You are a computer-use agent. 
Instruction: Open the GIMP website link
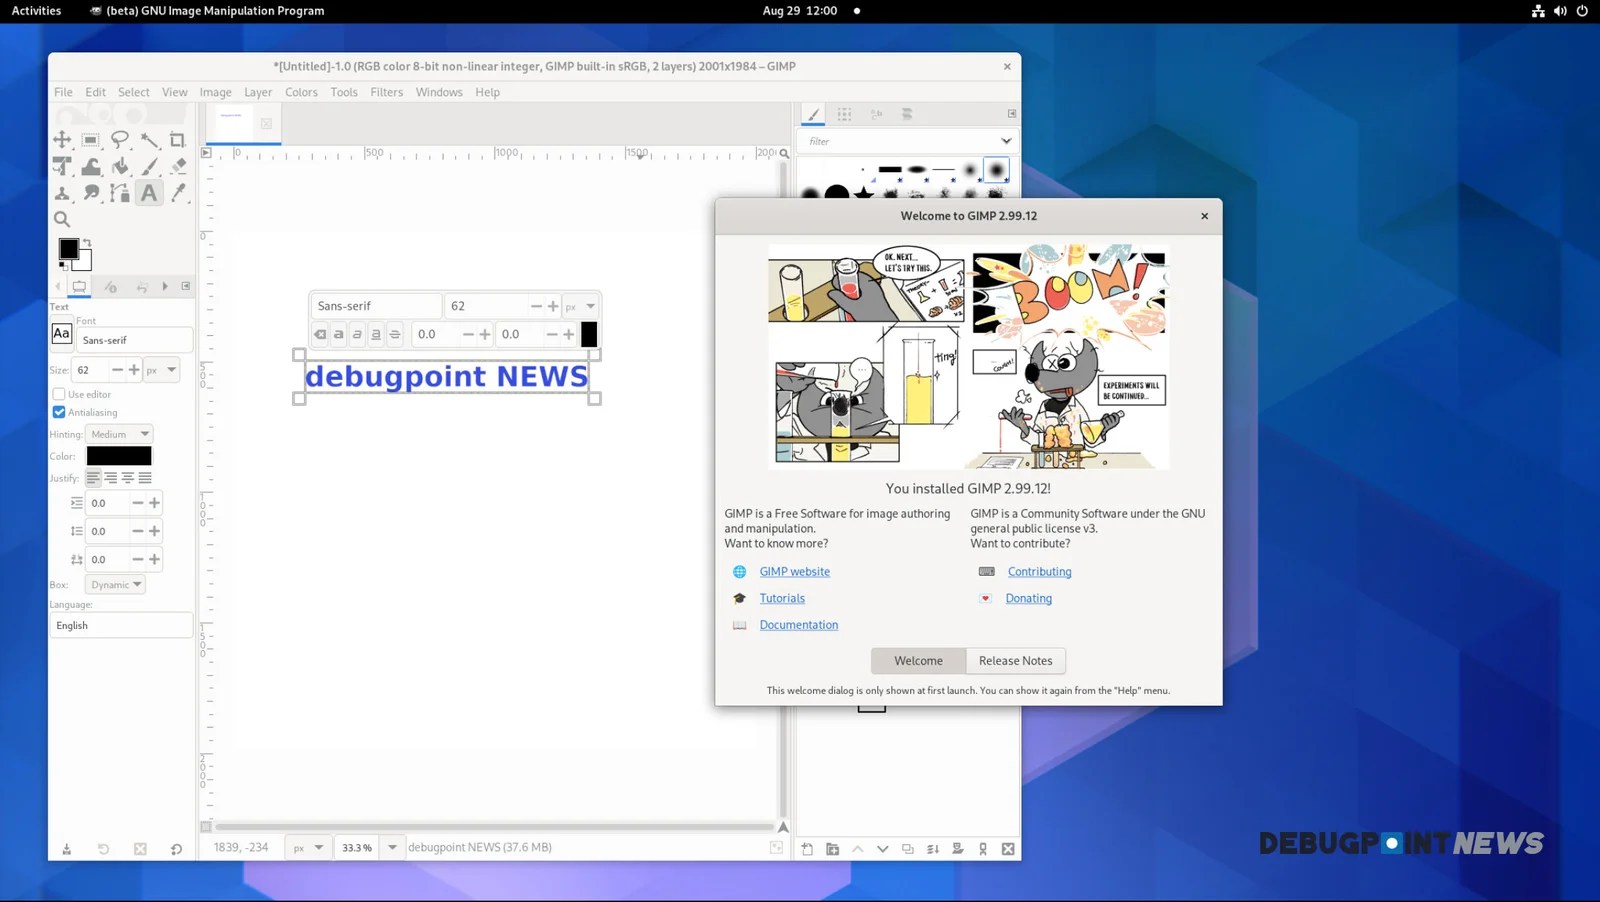tap(794, 571)
